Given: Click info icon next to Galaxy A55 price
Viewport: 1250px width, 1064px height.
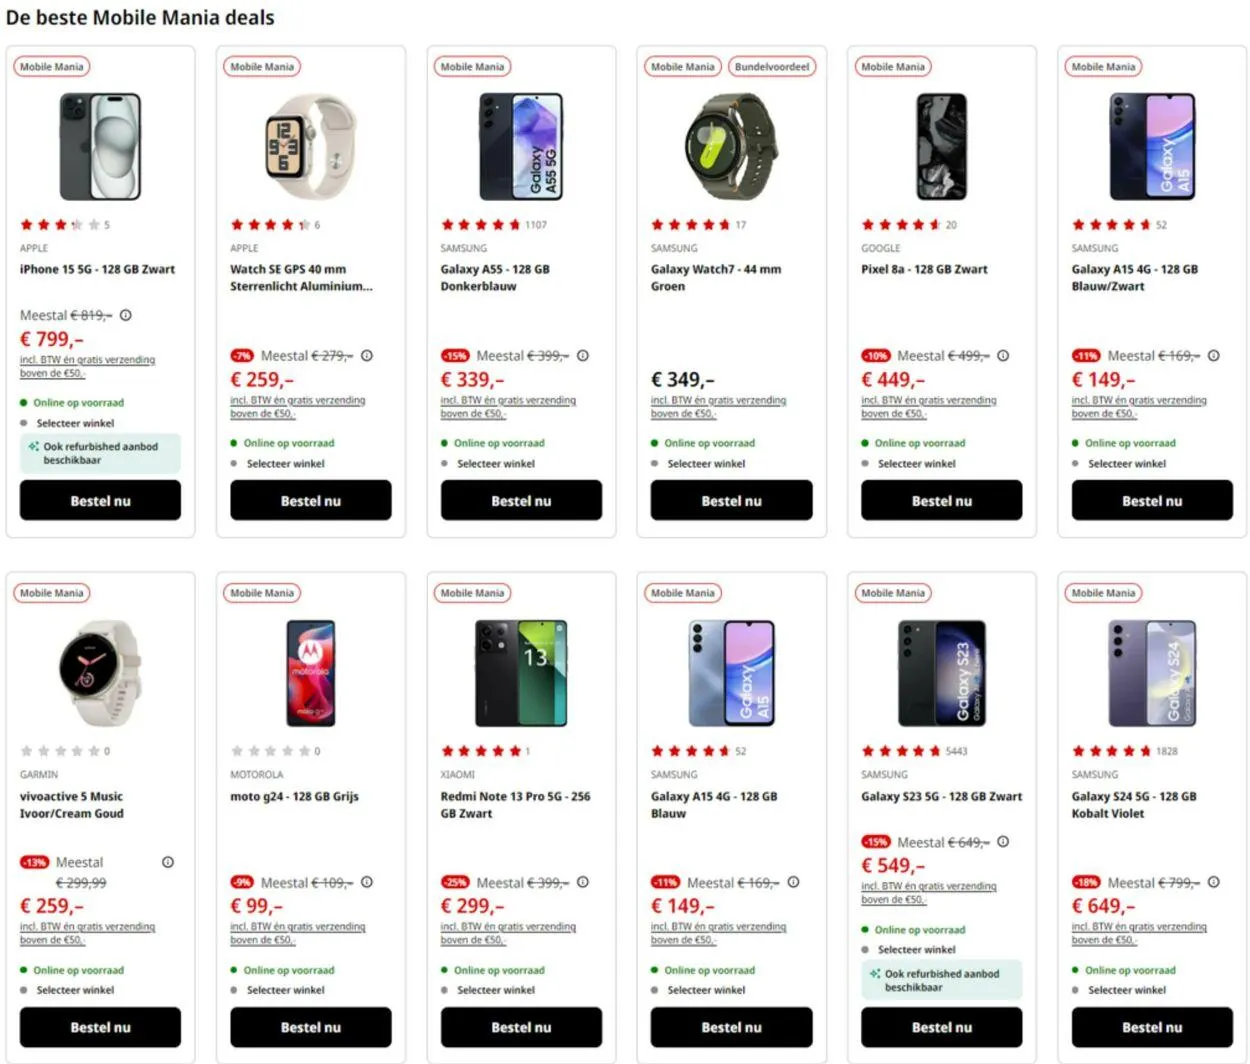Looking at the screenshot, I should pyautogui.click(x=583, y=356).
